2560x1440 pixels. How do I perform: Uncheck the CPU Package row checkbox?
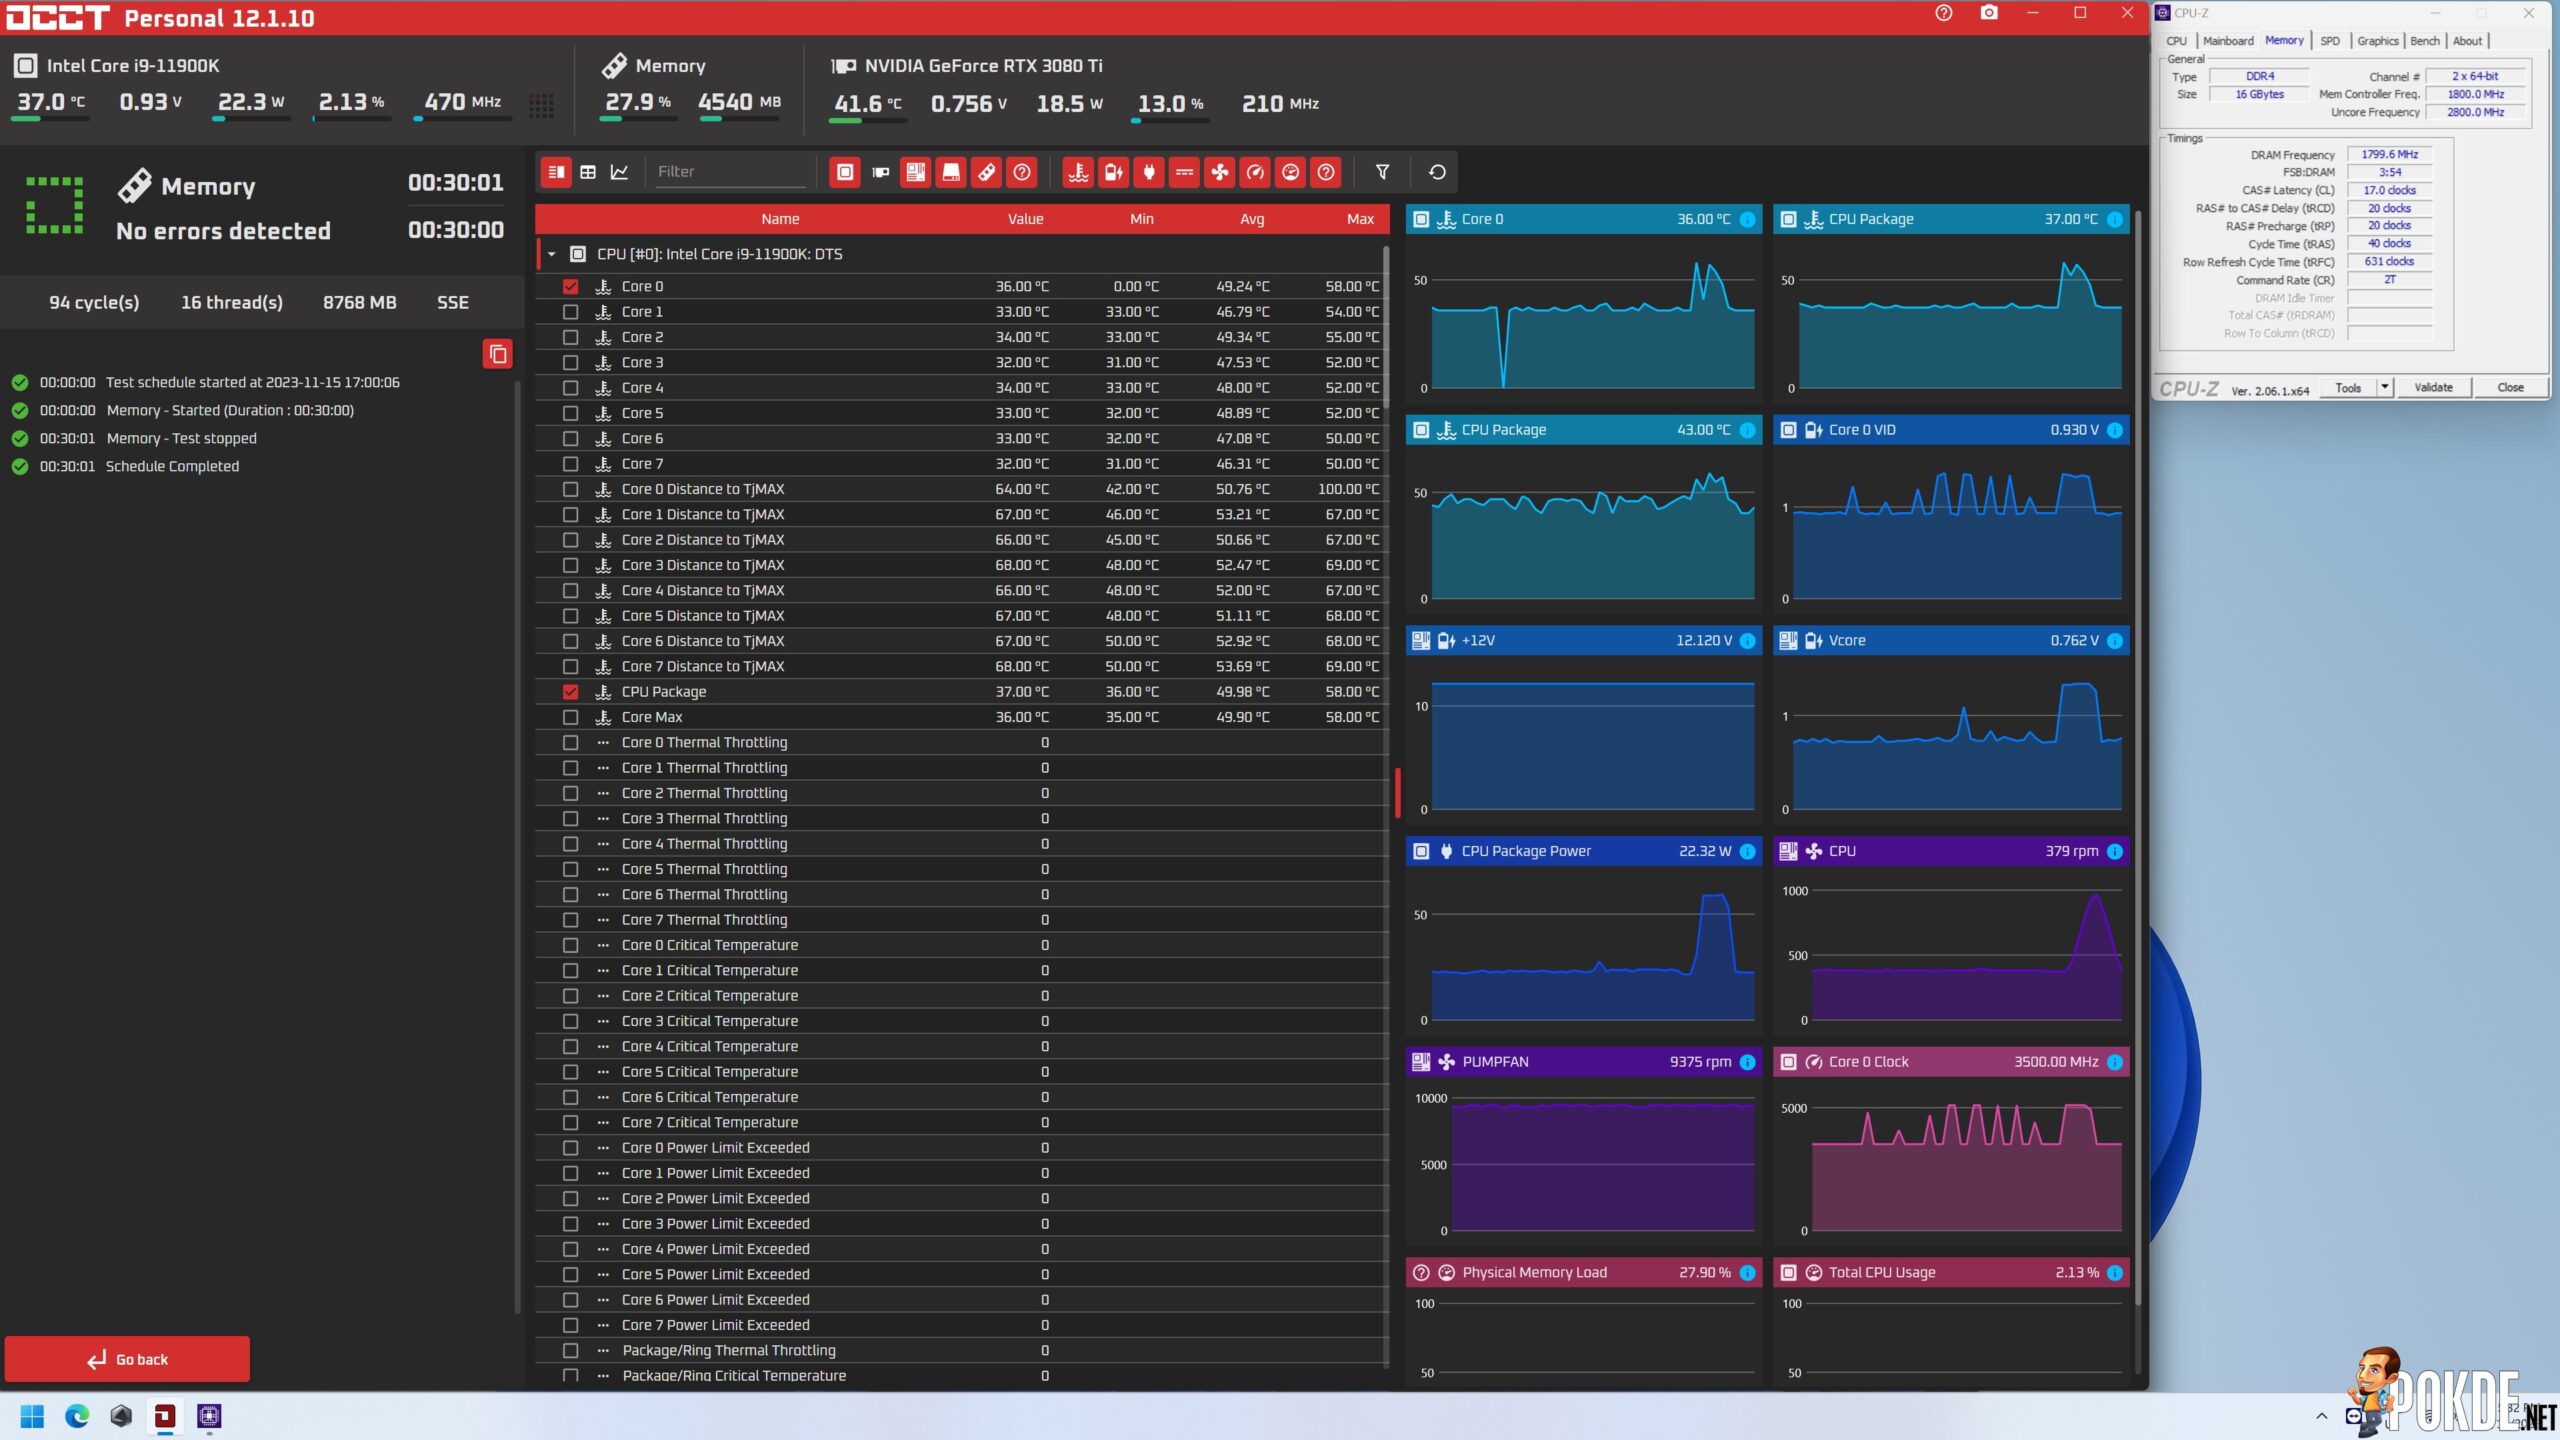pos(571,692)
